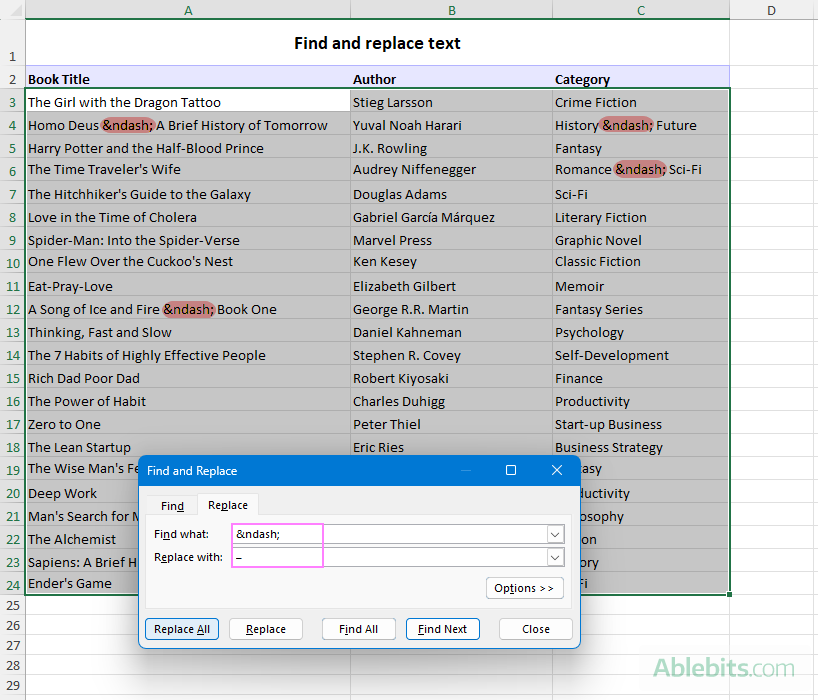Close Find and Replace with X icon
The height and width of the screenshot is (700, 818).
coord(557,470)
